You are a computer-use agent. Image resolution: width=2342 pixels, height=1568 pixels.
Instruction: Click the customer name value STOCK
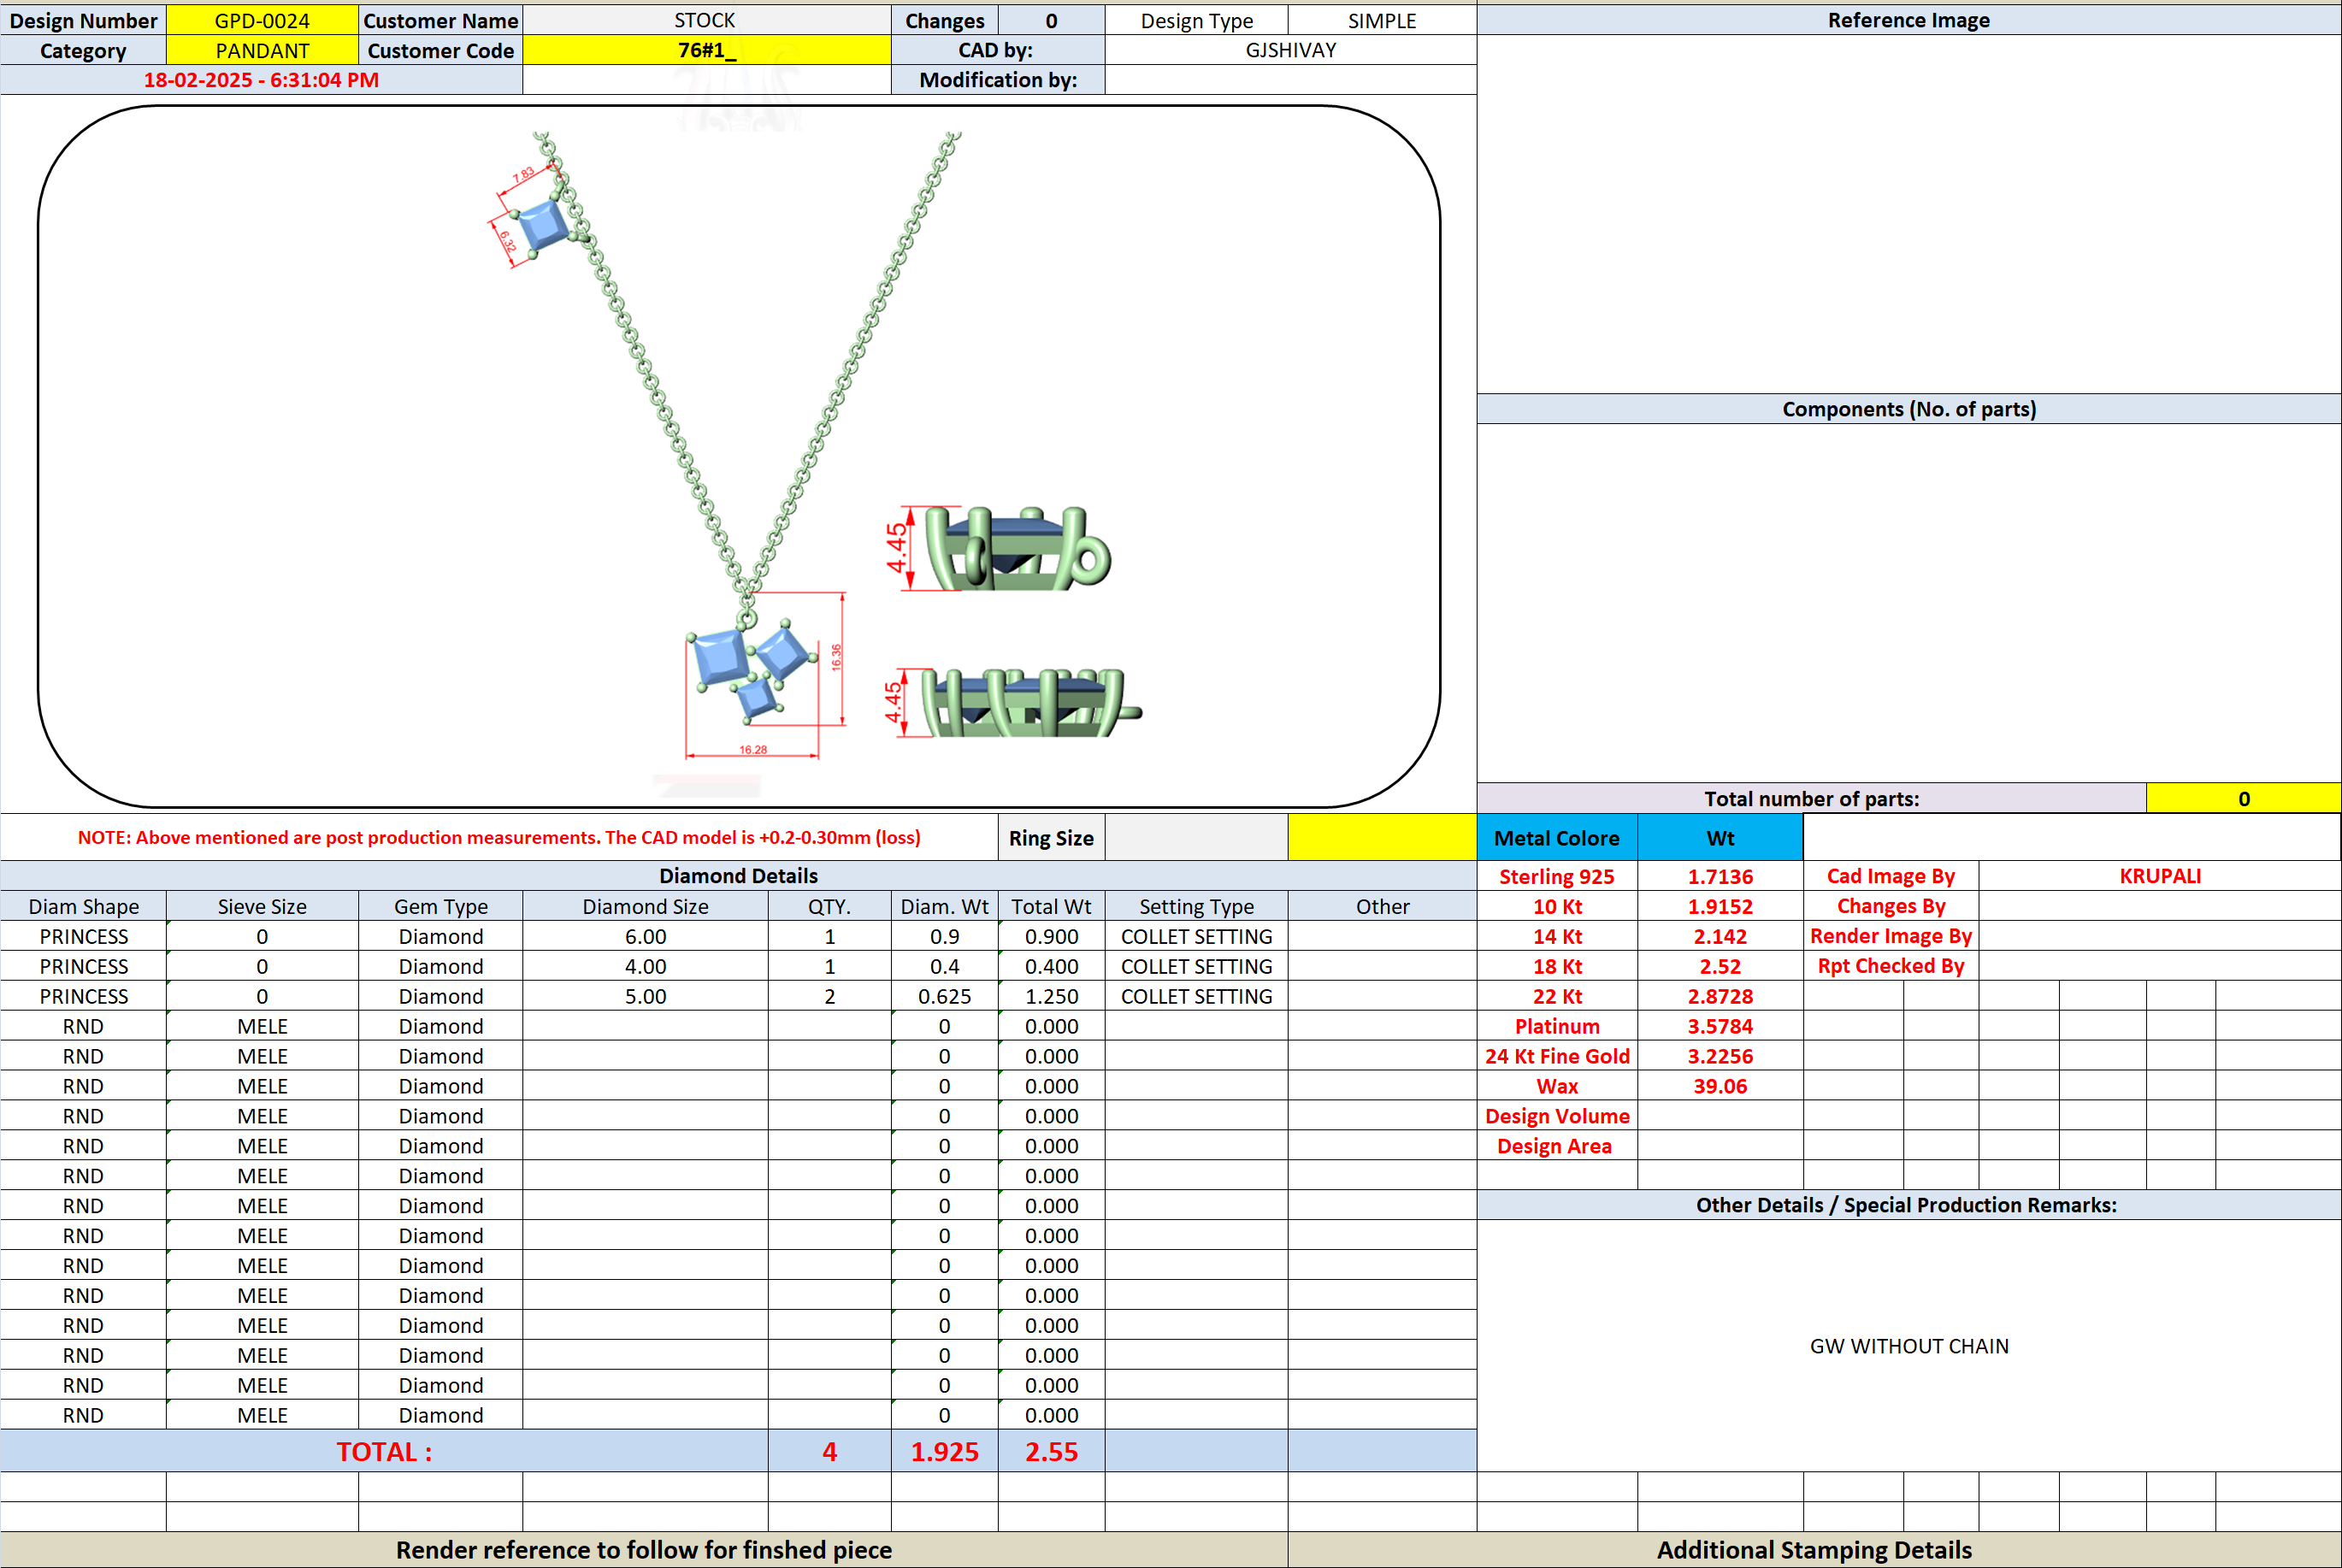[x=706, y=20]
